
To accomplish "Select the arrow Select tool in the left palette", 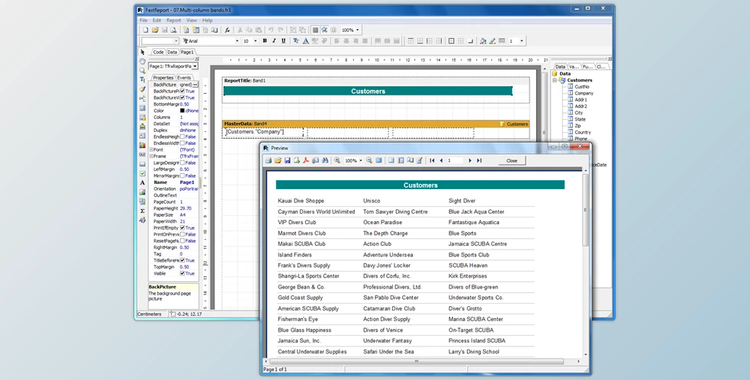I will point(142,52).
